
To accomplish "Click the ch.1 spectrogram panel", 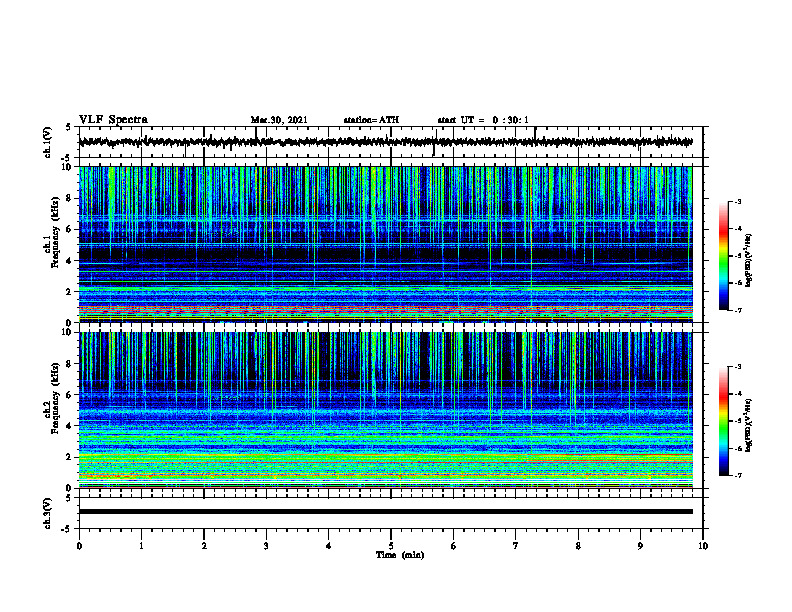I will 385,244.
